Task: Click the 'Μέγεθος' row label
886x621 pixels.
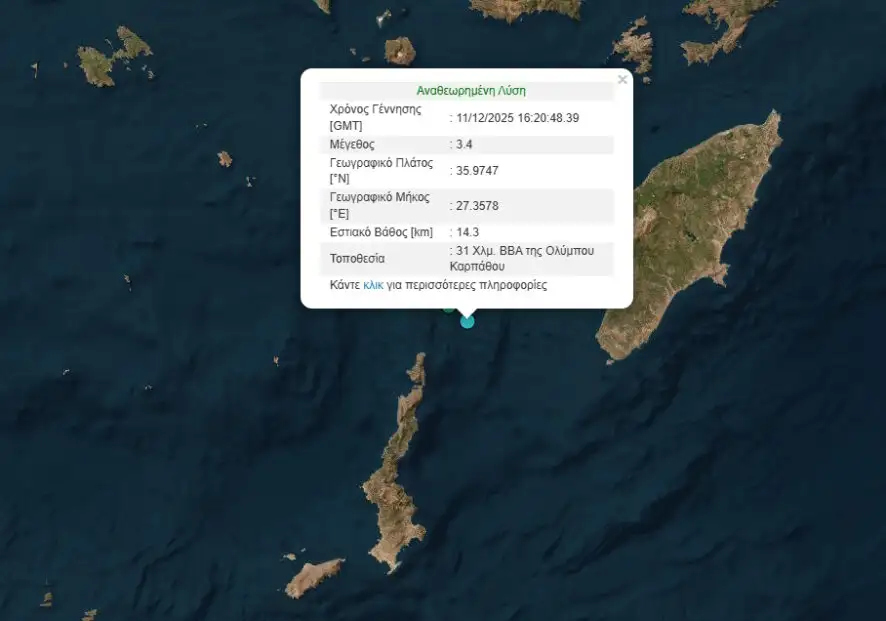Action: (x=352, y=144)
